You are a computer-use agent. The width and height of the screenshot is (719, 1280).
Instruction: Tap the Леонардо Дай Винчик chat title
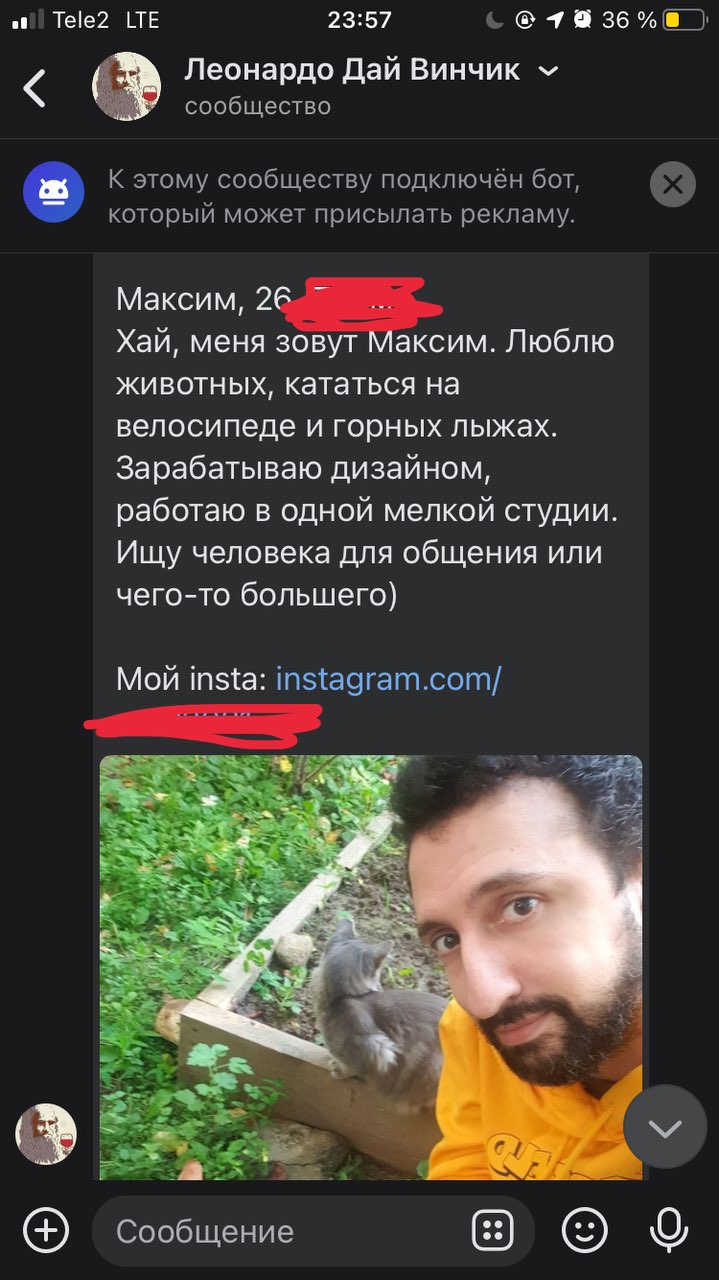click(352, 70)
